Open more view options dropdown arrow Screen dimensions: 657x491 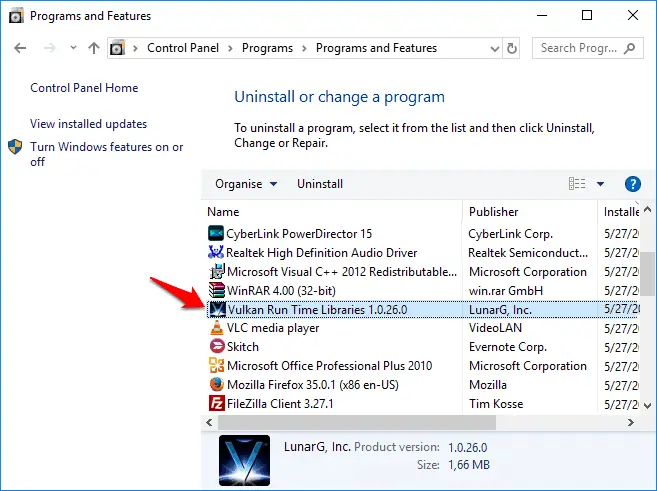pos(600,184)
